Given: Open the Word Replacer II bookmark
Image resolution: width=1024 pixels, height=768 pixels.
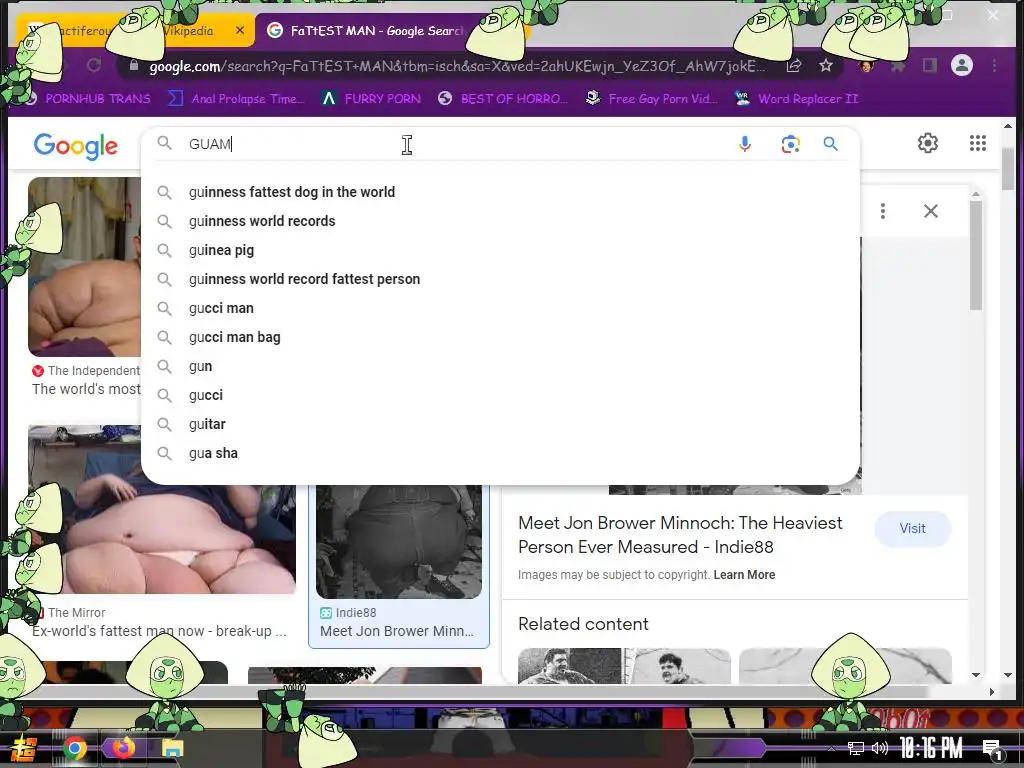Looking at the screenshot, I should point(796,99).
